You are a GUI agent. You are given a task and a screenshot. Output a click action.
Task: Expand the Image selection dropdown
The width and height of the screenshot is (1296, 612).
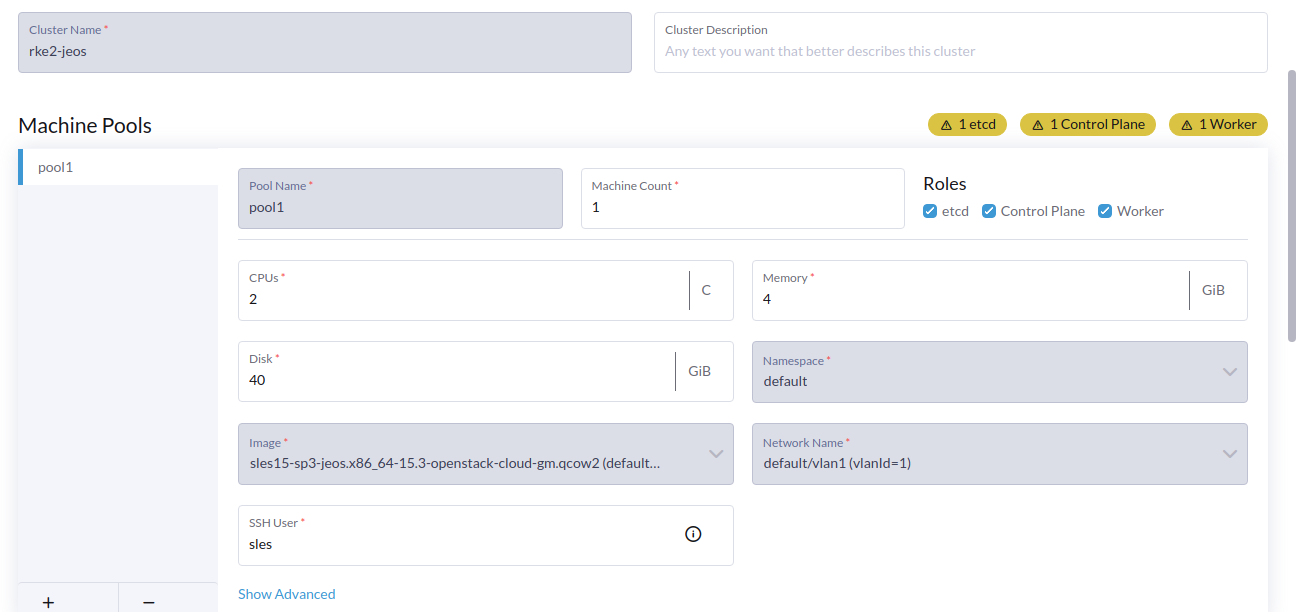714,454
